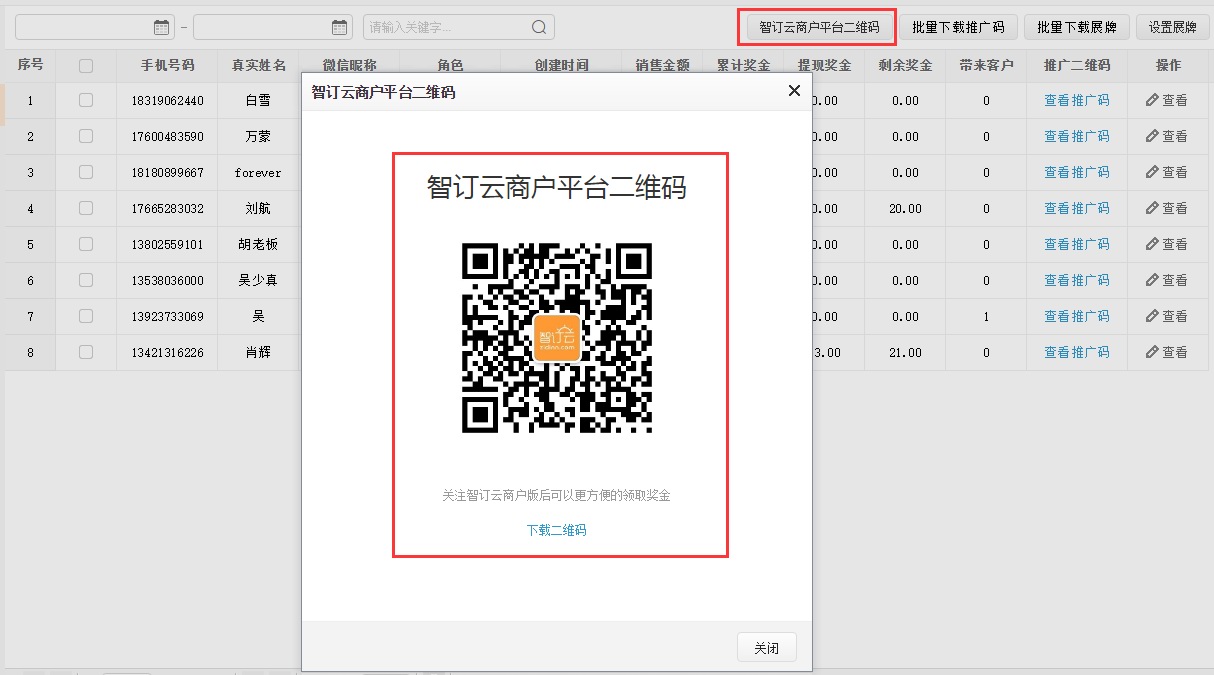
Task: Check the checkbox for row 13802559101
Action: point(86,244)
